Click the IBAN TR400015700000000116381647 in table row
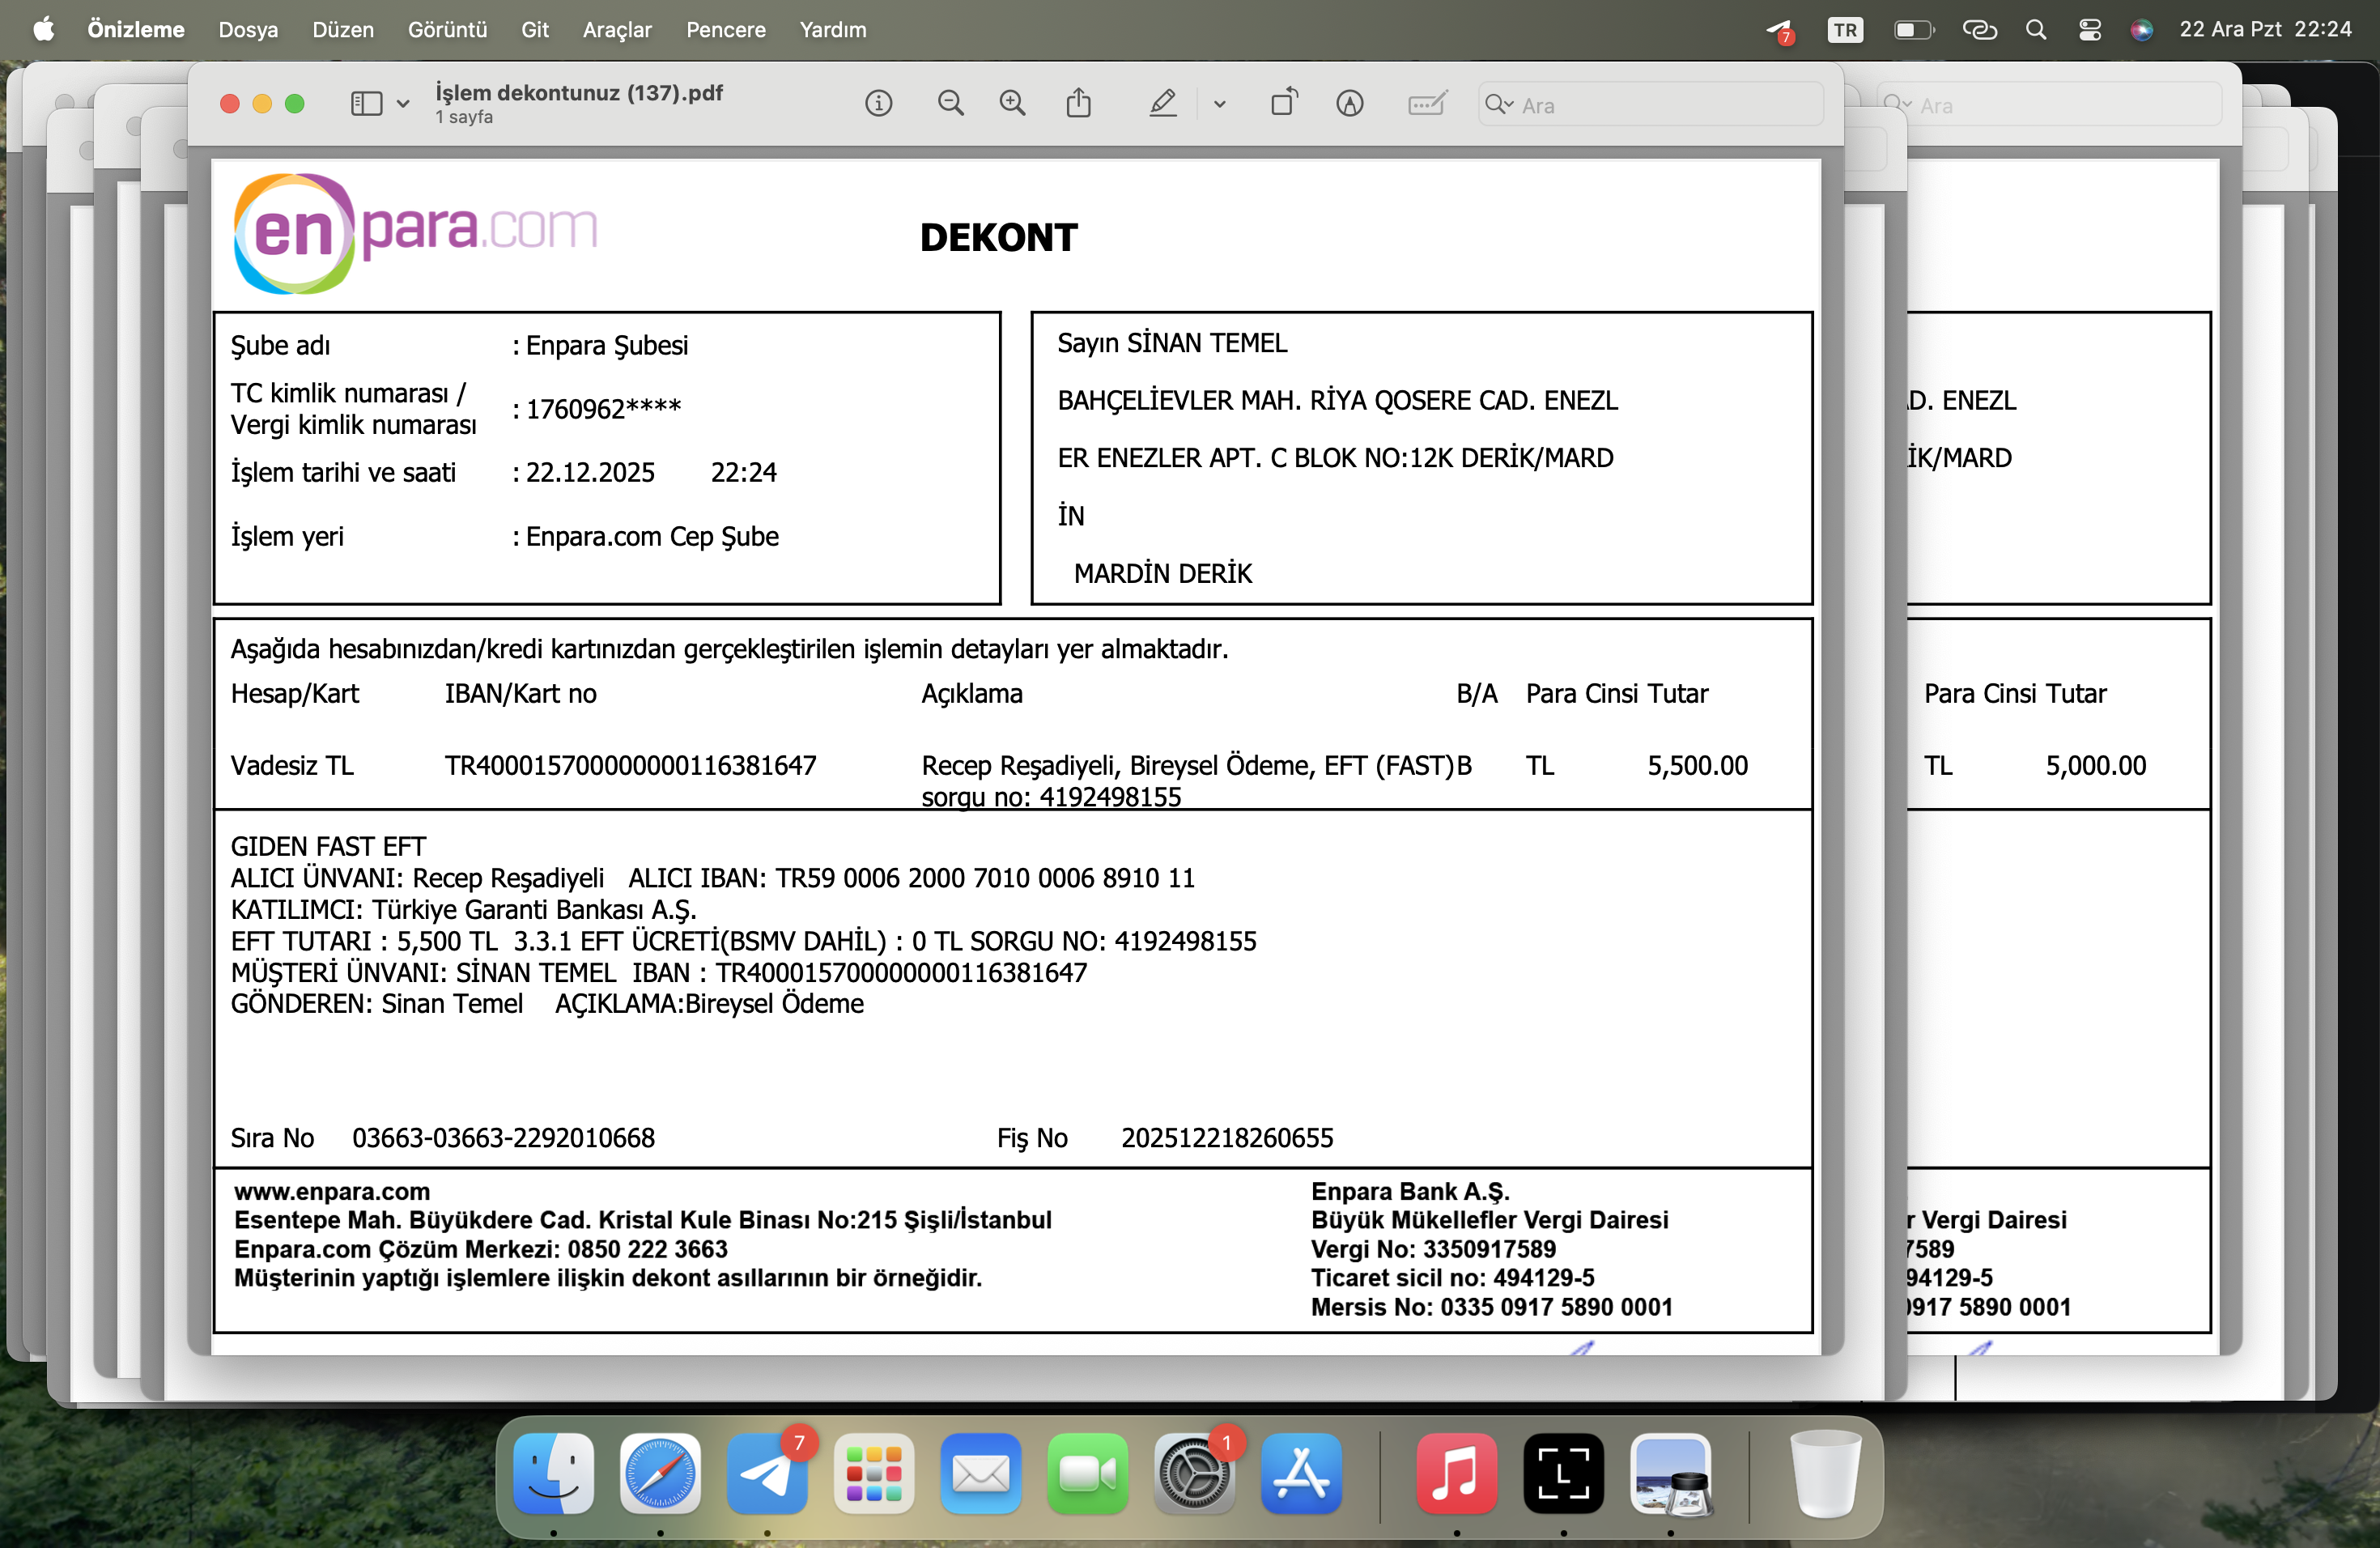 (630, 765)
